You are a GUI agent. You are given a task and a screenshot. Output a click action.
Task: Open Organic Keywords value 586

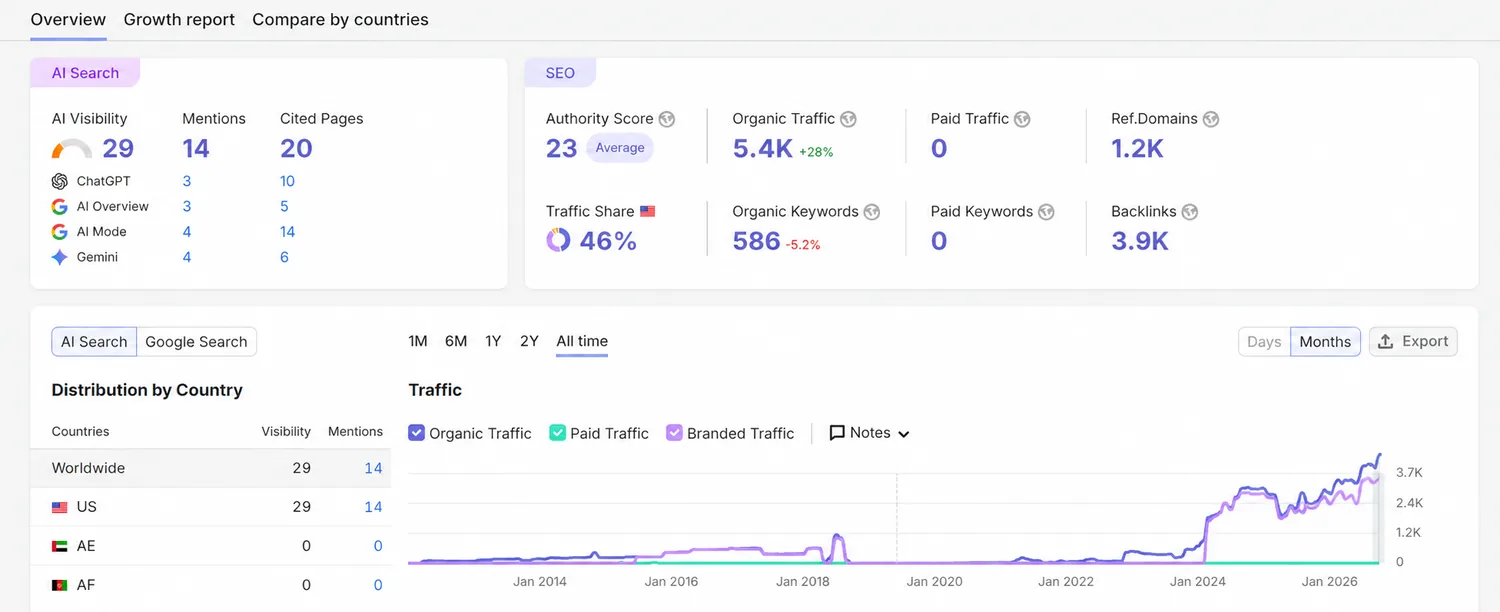tap(756, 241)
